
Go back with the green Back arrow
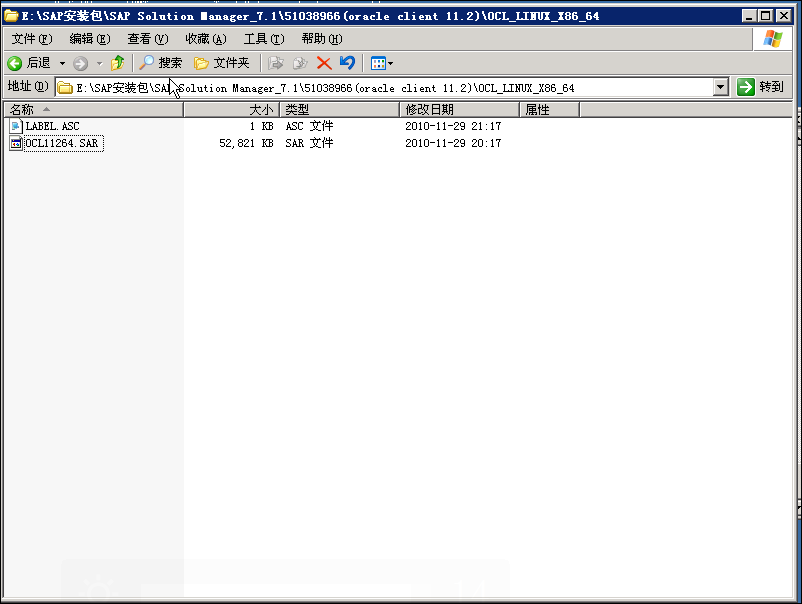(29, 63)
